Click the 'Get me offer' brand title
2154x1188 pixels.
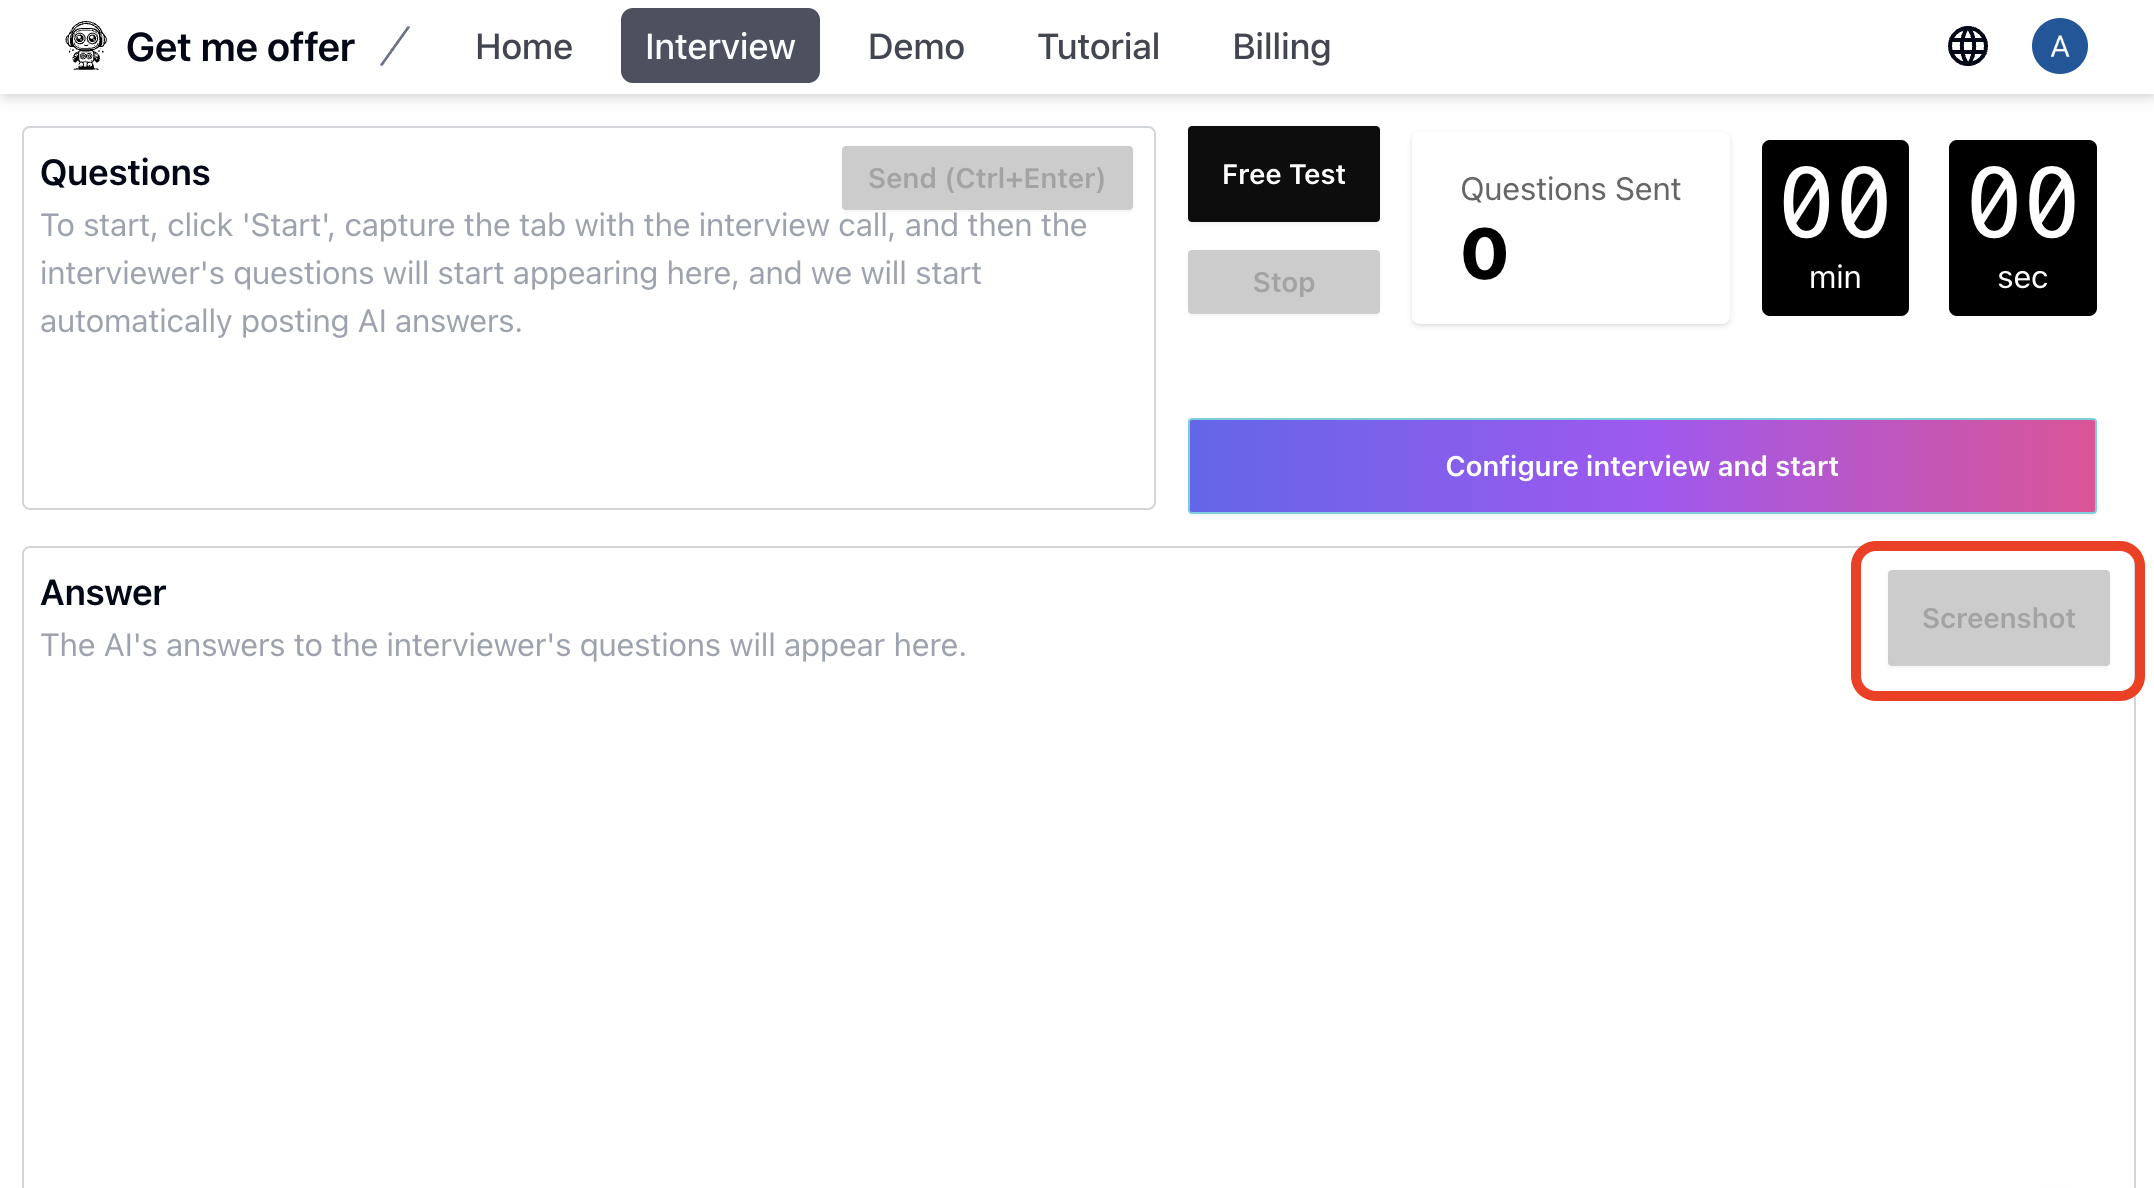coord(240,47)
